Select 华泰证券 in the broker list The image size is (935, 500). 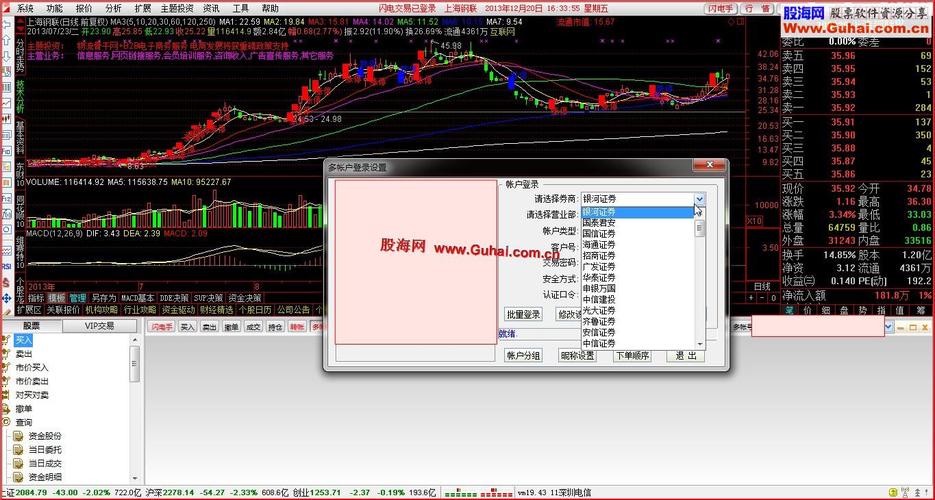(x=599, y=278)
